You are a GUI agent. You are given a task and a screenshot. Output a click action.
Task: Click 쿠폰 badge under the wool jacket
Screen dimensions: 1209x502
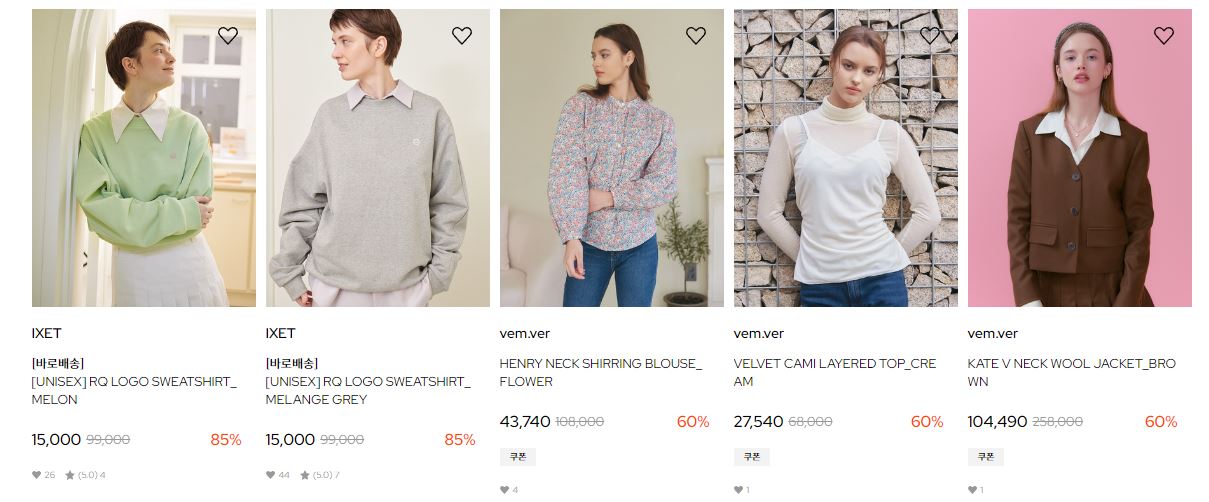(986, 457)
